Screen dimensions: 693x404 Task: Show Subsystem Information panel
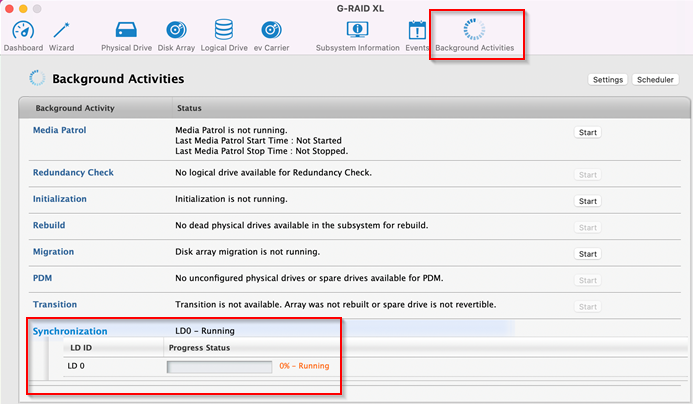(x=356, y=31)
